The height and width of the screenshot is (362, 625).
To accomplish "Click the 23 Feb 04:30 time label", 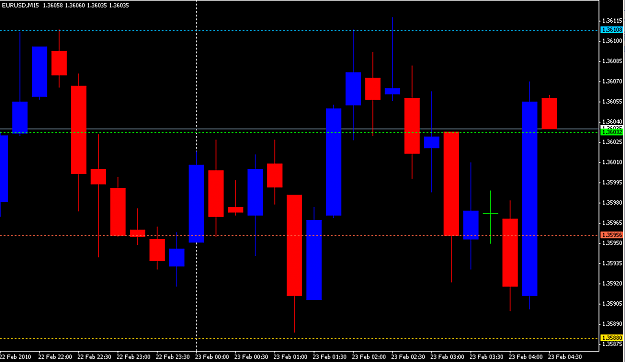I will [x=565, y=356].
